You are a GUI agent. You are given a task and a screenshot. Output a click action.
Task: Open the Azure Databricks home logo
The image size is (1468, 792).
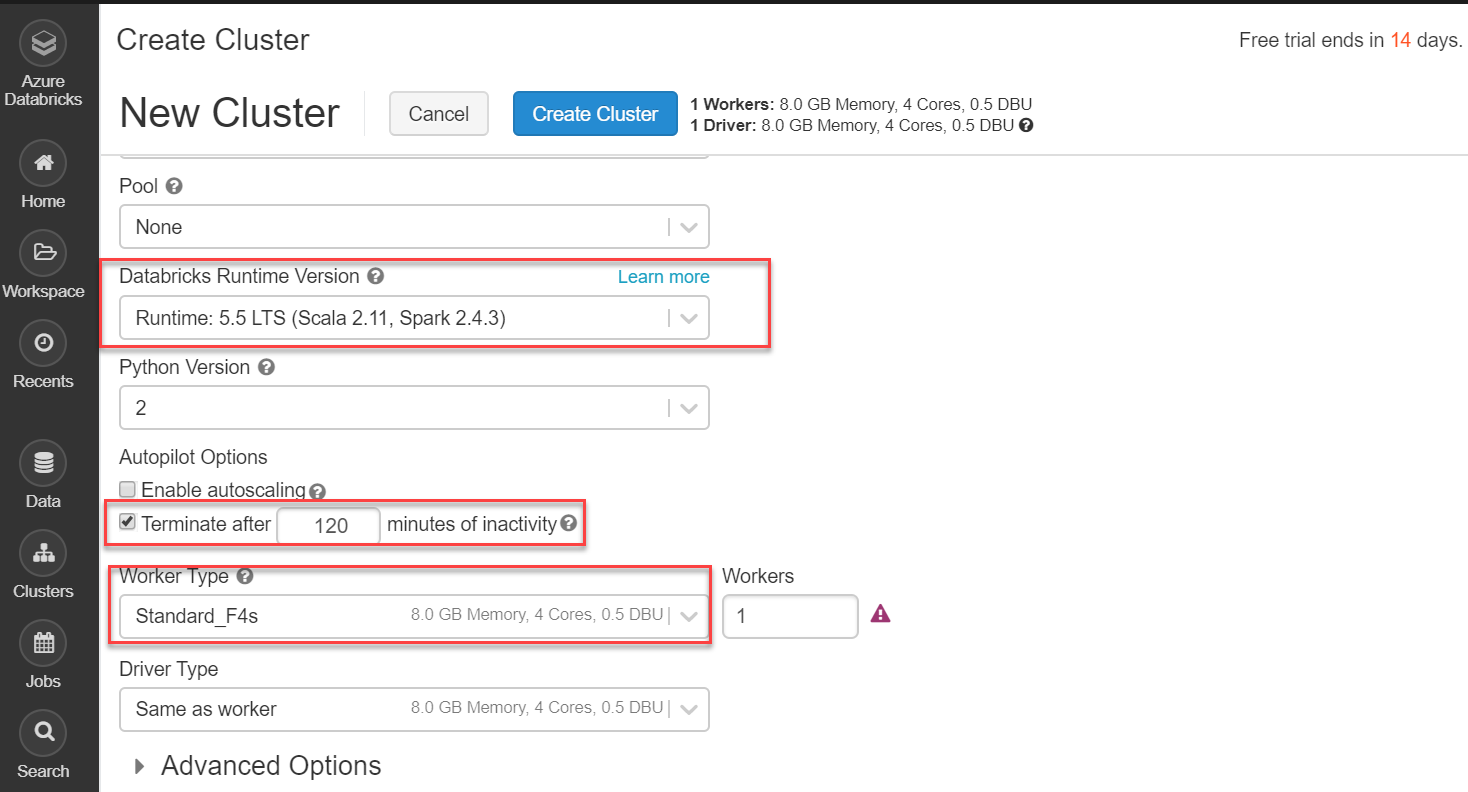42,43
